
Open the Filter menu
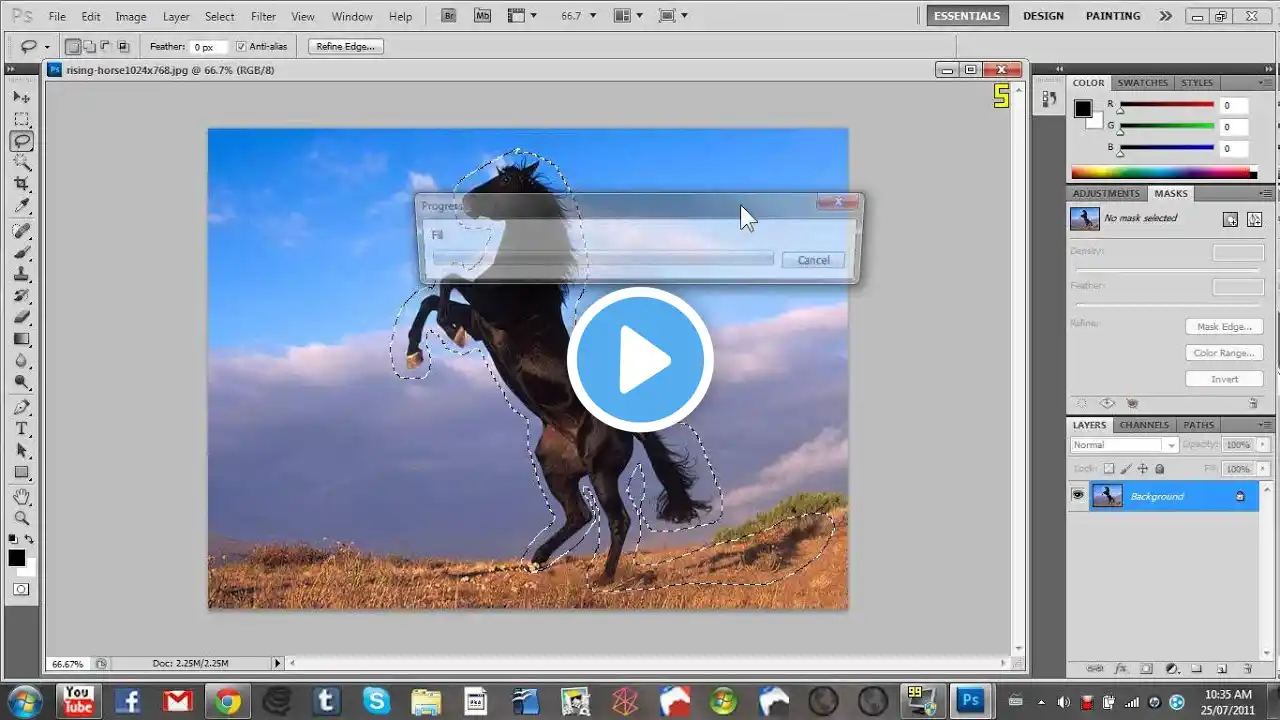click(x=263, y=17)
